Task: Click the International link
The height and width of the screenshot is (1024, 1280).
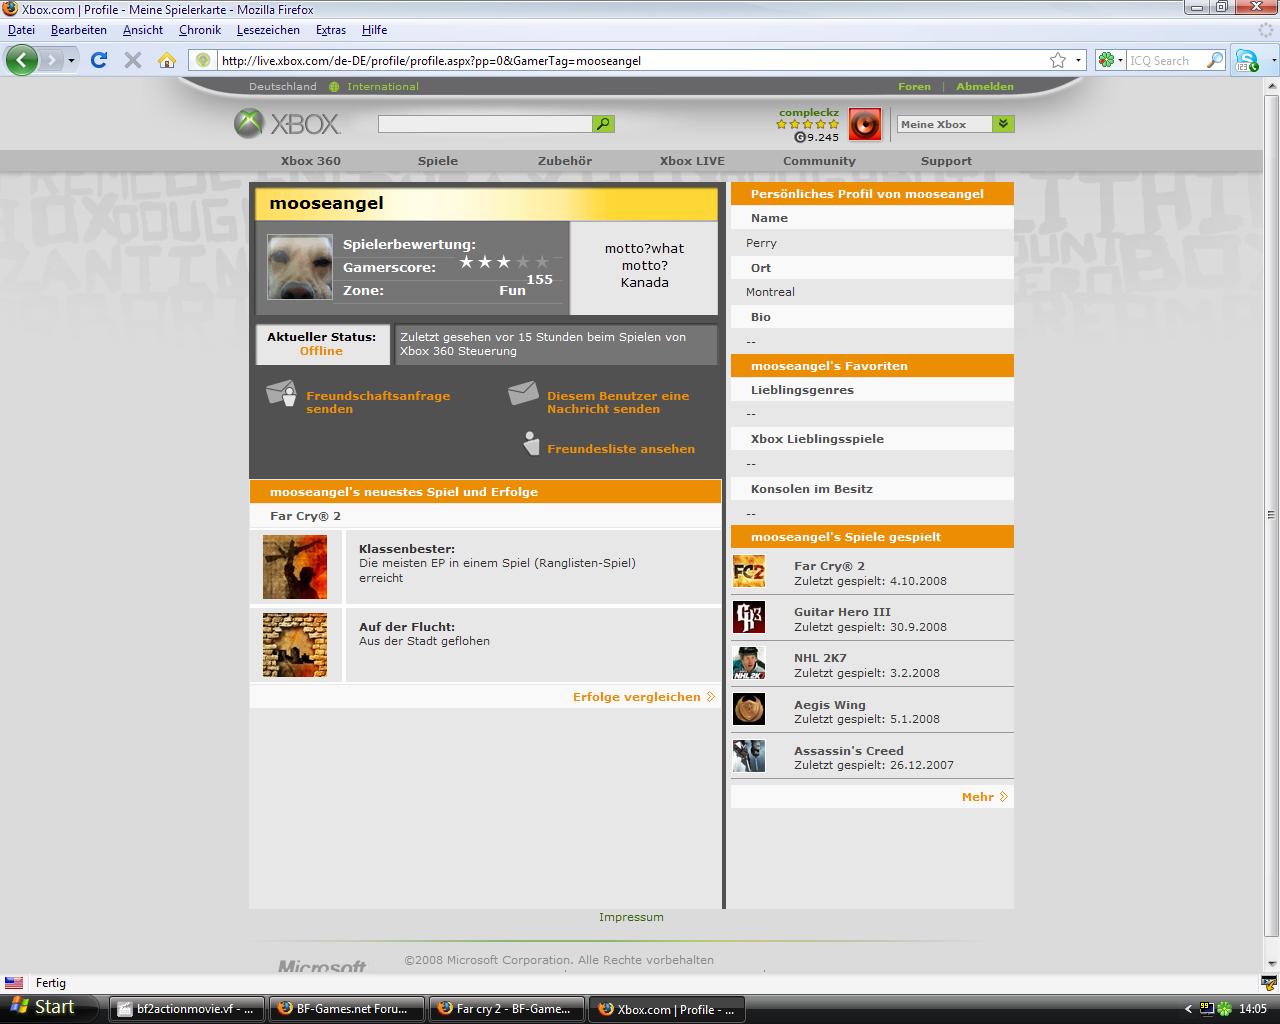Action: 383,86
